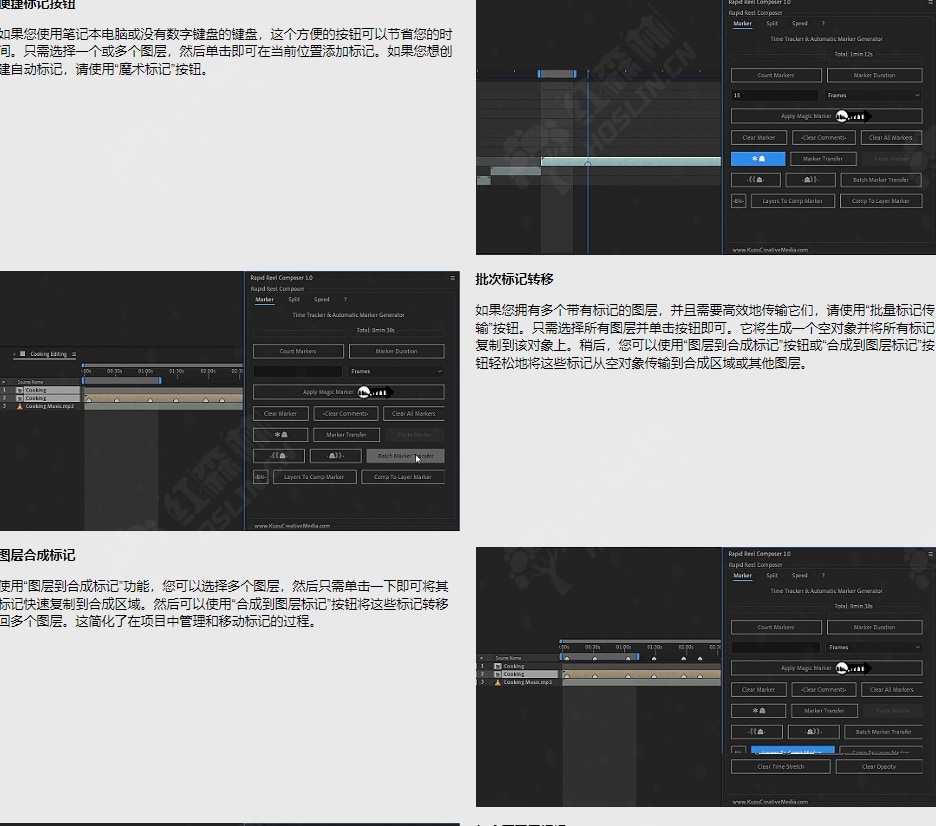
Task: Click Count Markers in the middle screenshot
Action: 298,351
